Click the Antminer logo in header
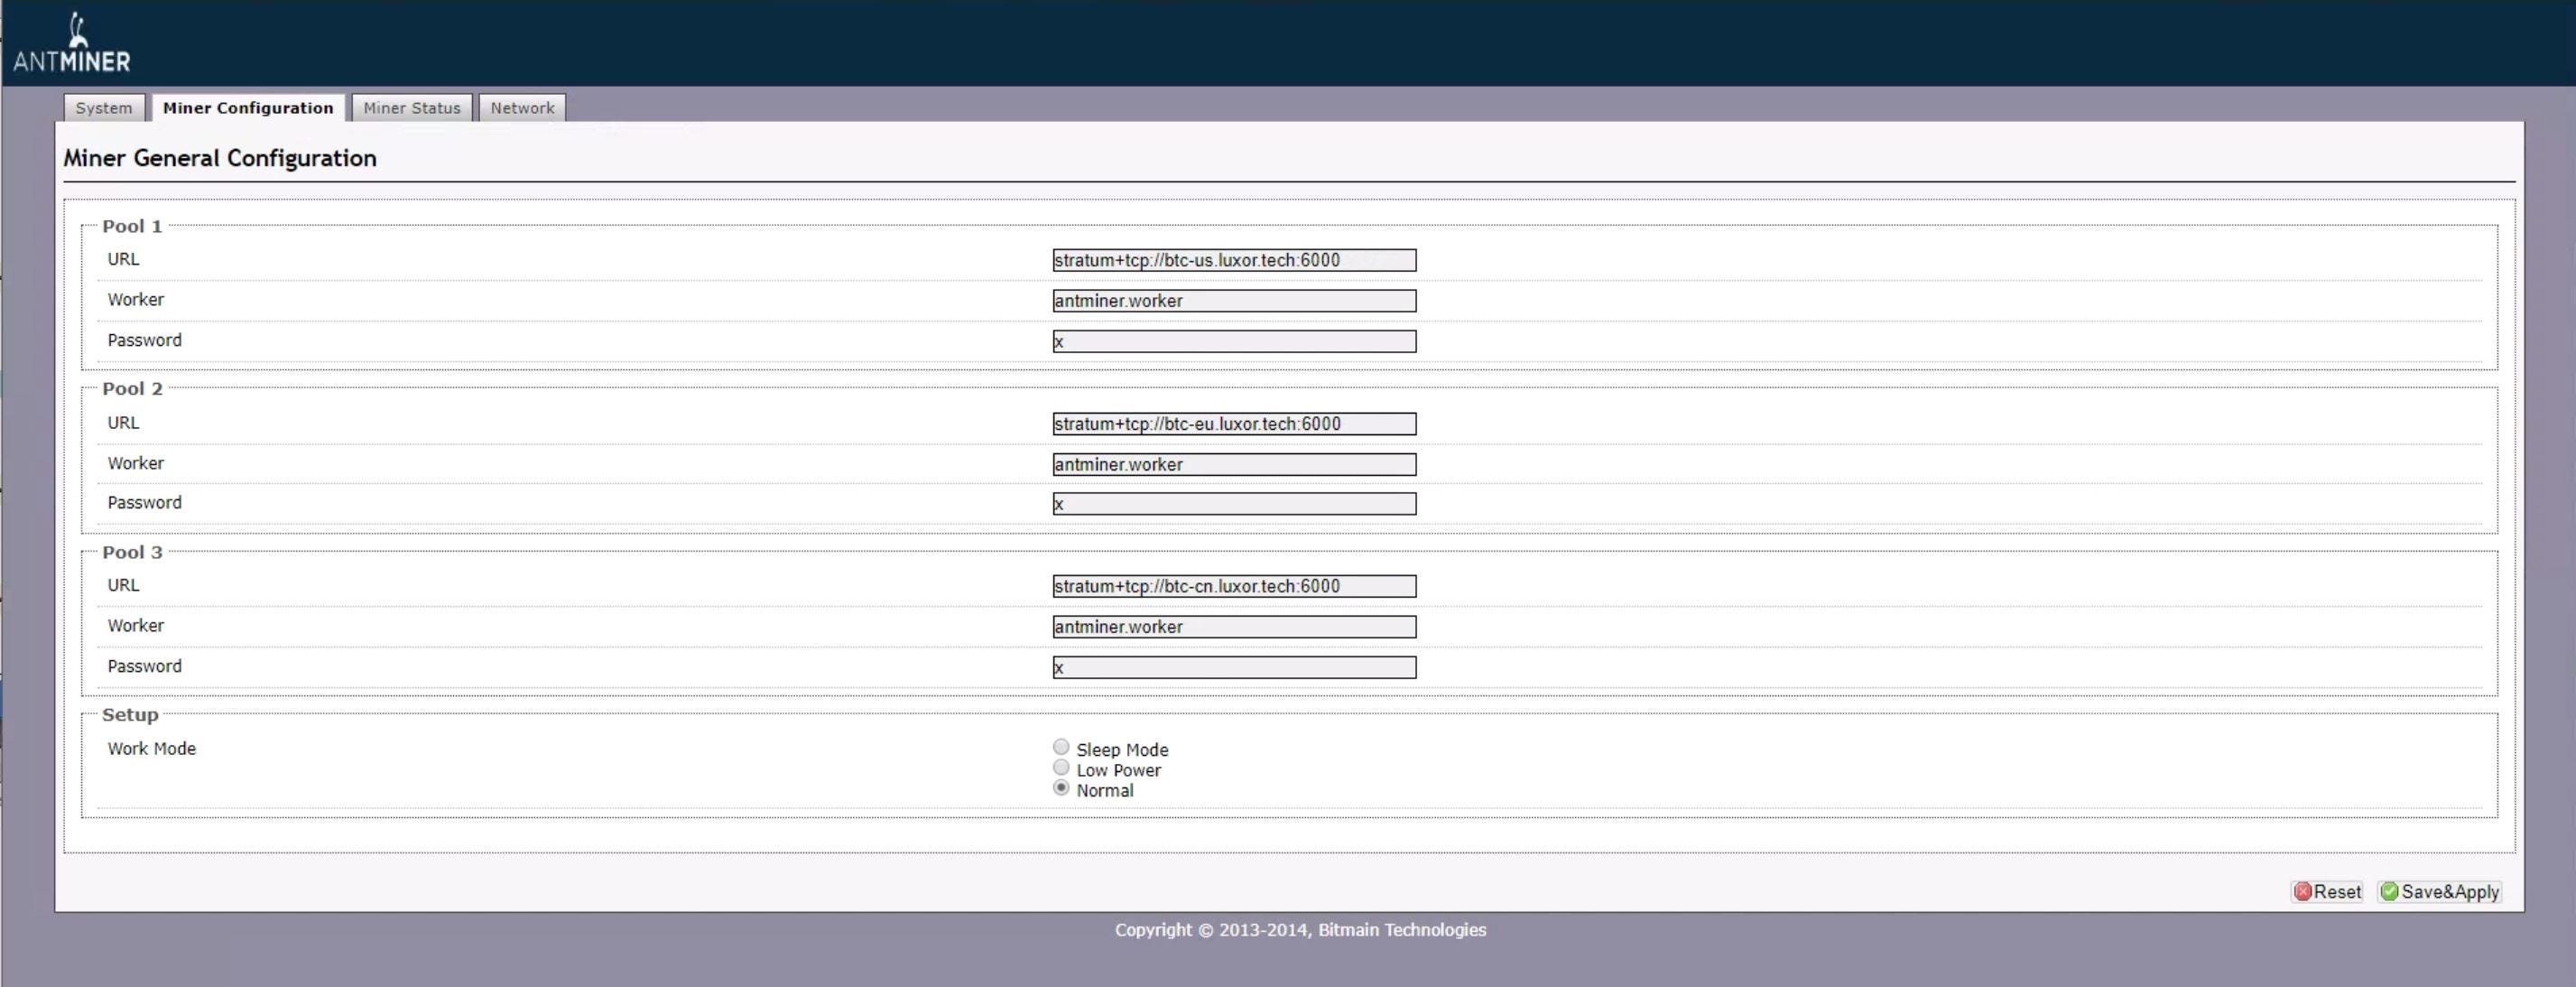This screenshot has height=987, width=2576. coord(72,43)
